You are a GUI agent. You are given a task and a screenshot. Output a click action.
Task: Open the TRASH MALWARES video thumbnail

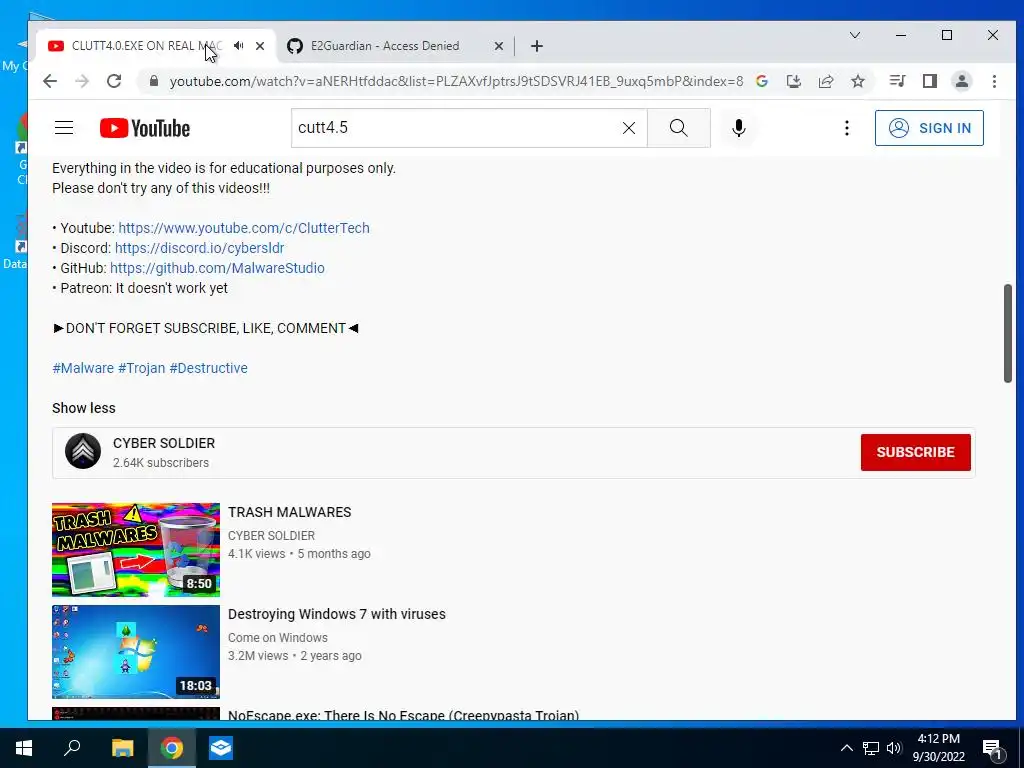click(x=136, y=550)
